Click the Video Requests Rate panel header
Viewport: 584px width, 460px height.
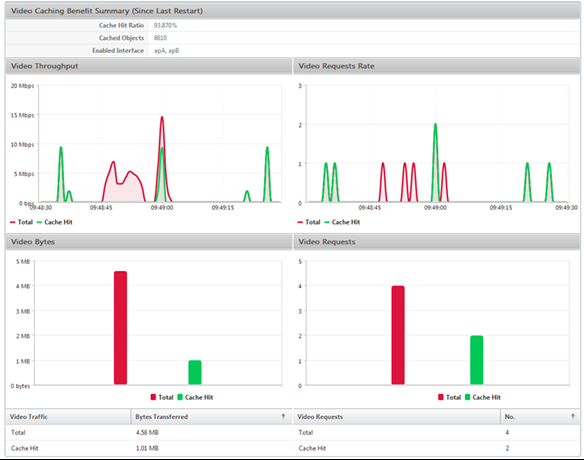click(437, 66)
